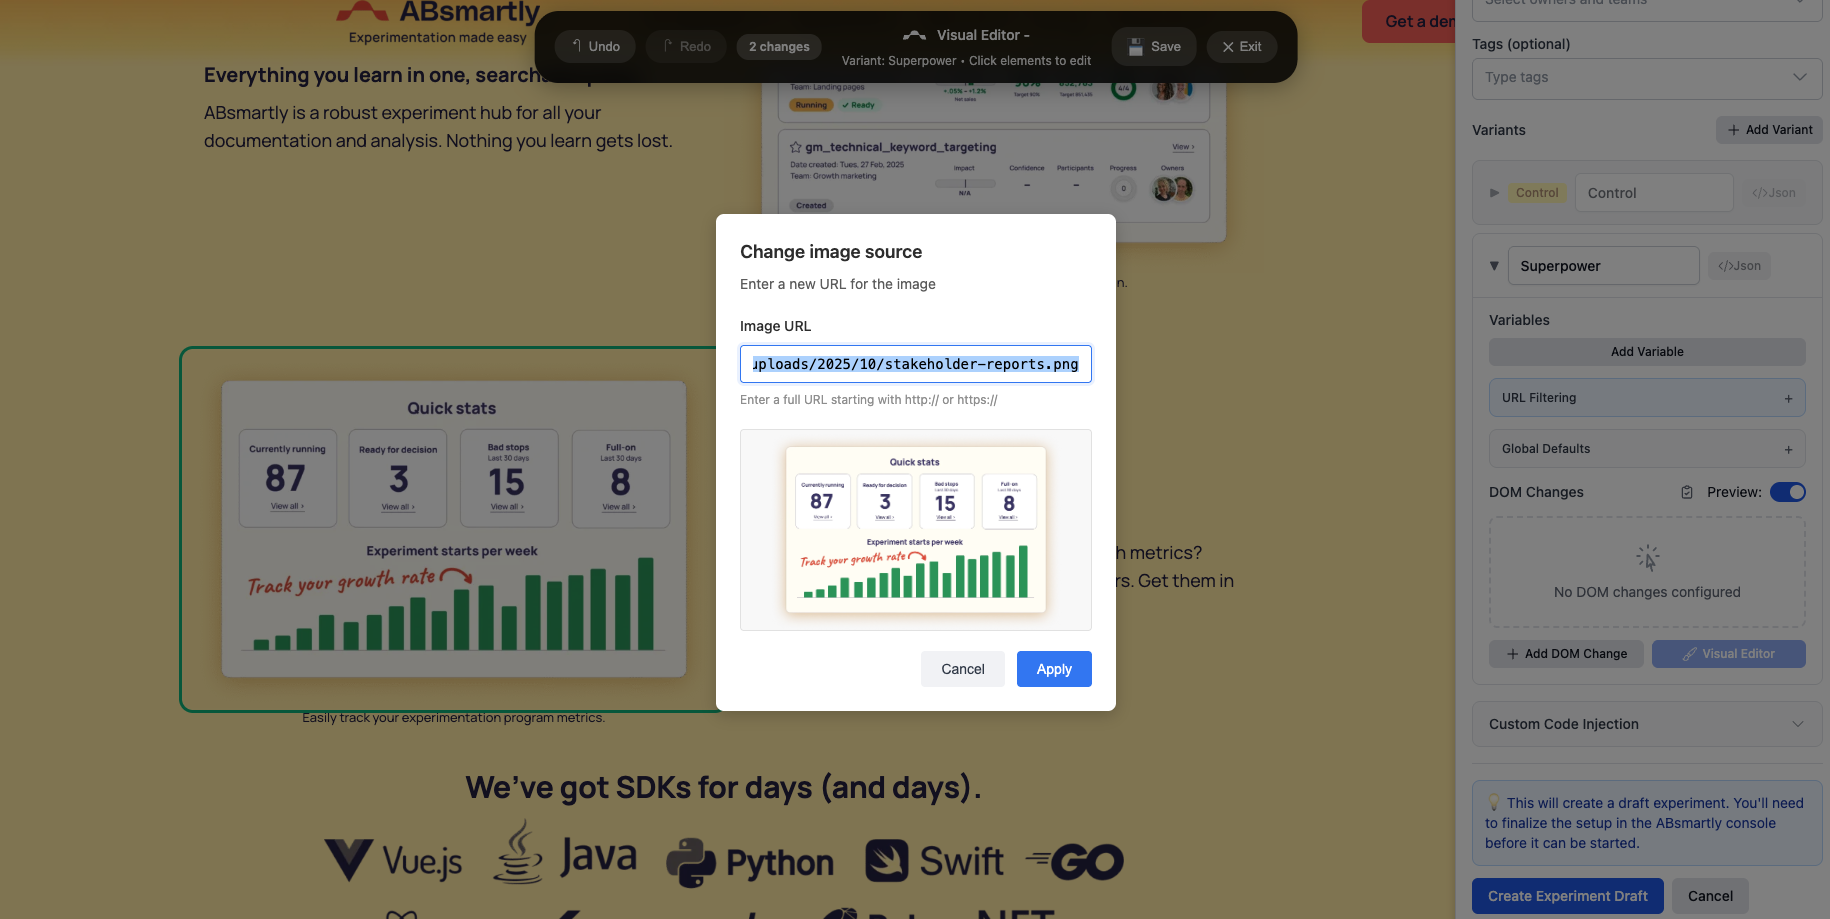Click the clipboard icon beside DOM Changes
Viewport: 1830px width, 919px height.
tap(1687, 492)
